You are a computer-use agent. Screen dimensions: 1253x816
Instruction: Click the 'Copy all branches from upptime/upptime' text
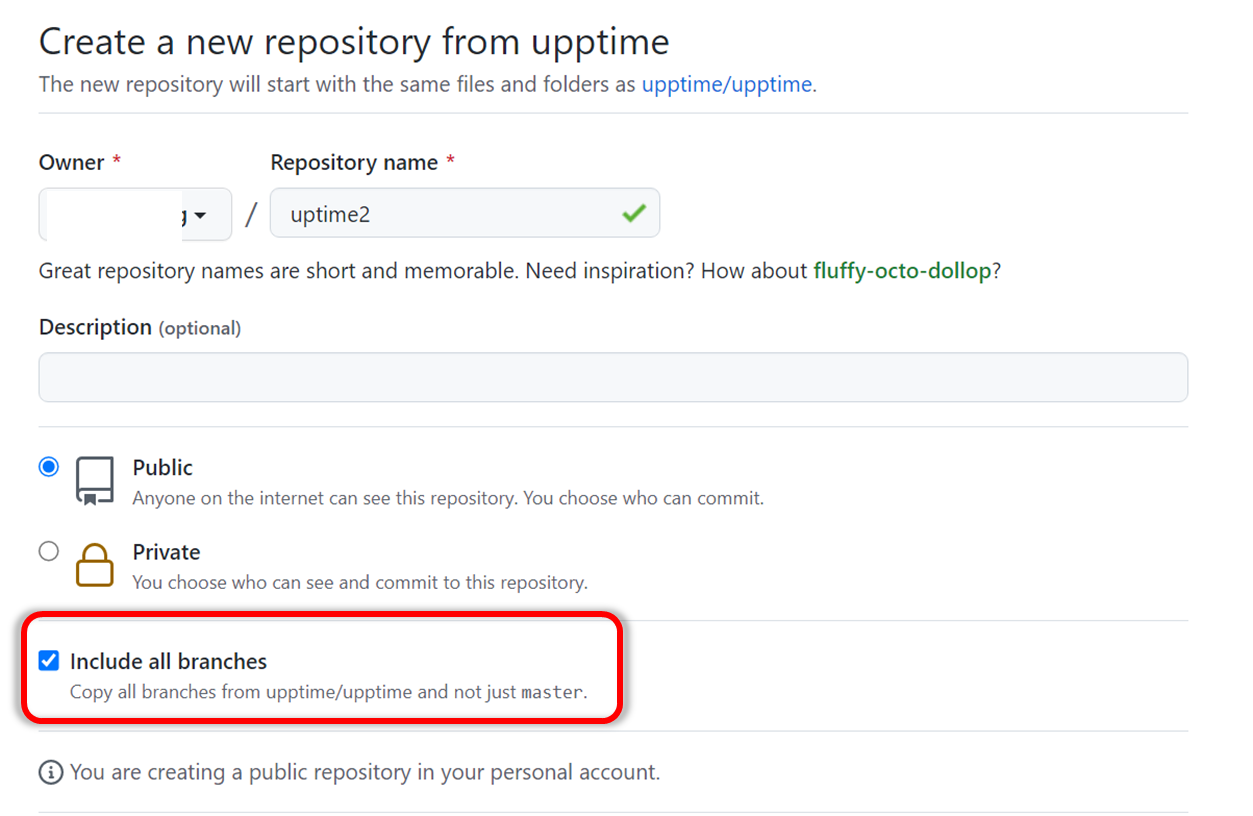(329, 691)
